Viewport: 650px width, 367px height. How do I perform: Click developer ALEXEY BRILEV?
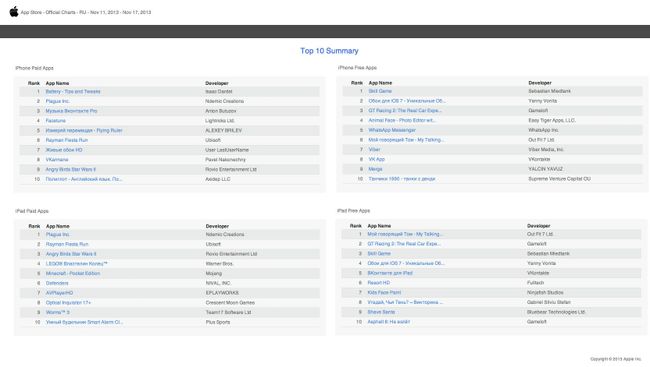pyautogui.click(x=223, y=131)
